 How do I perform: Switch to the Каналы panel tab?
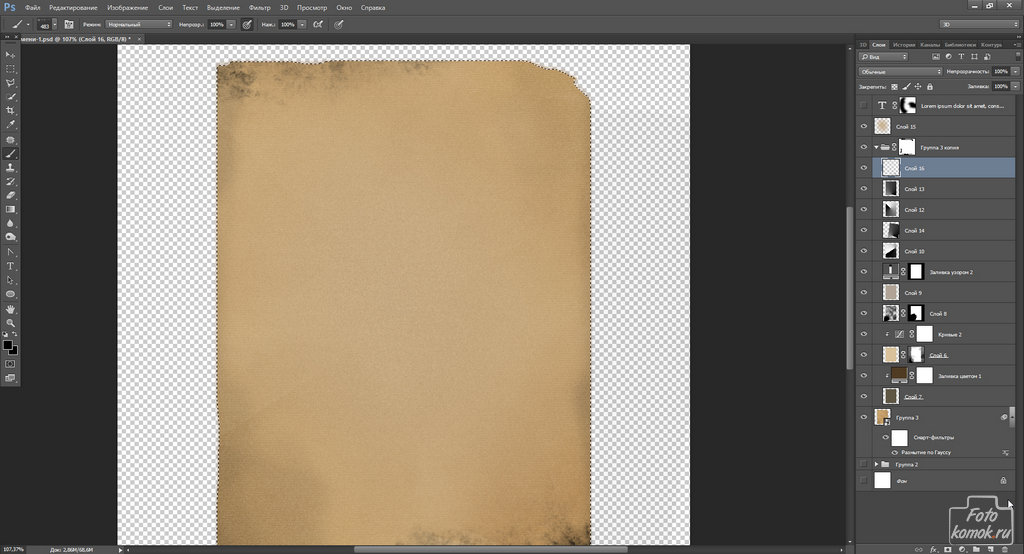pyautogui.click(x=930, y=45)
